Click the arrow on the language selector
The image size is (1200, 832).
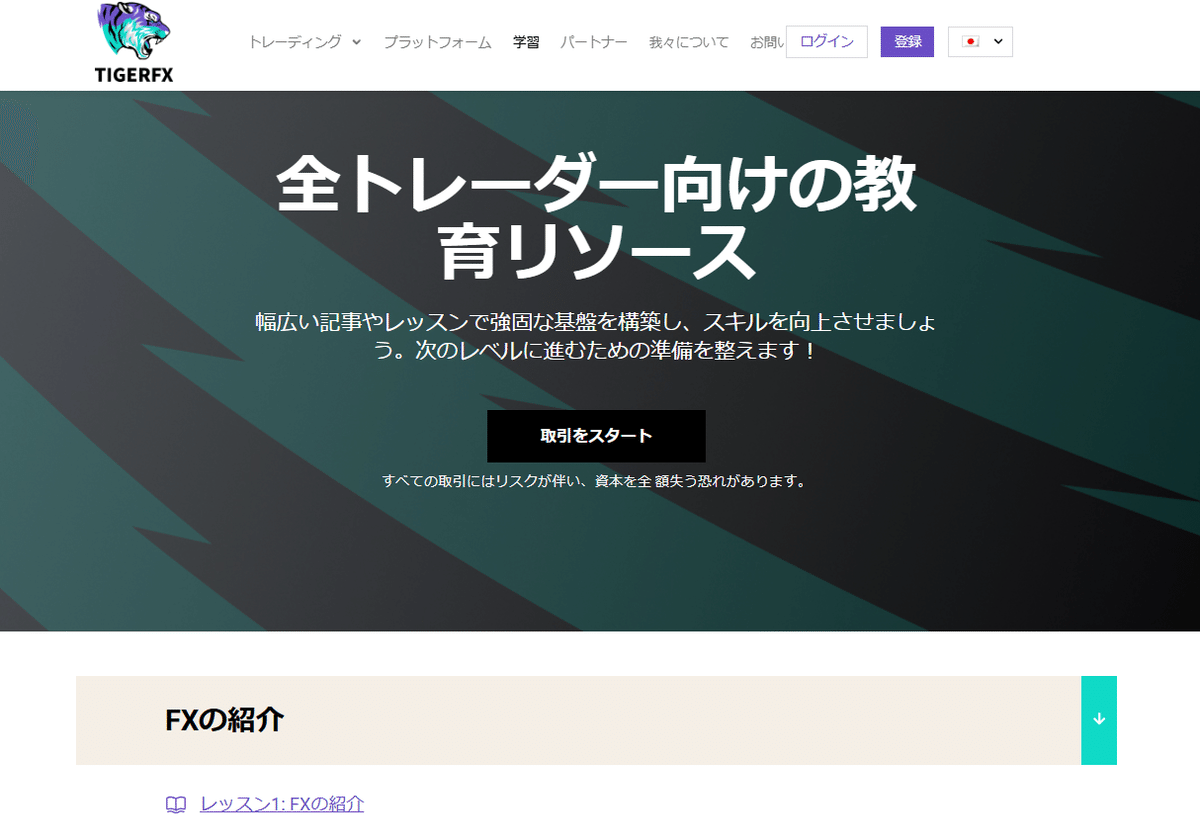click(996, 43)
